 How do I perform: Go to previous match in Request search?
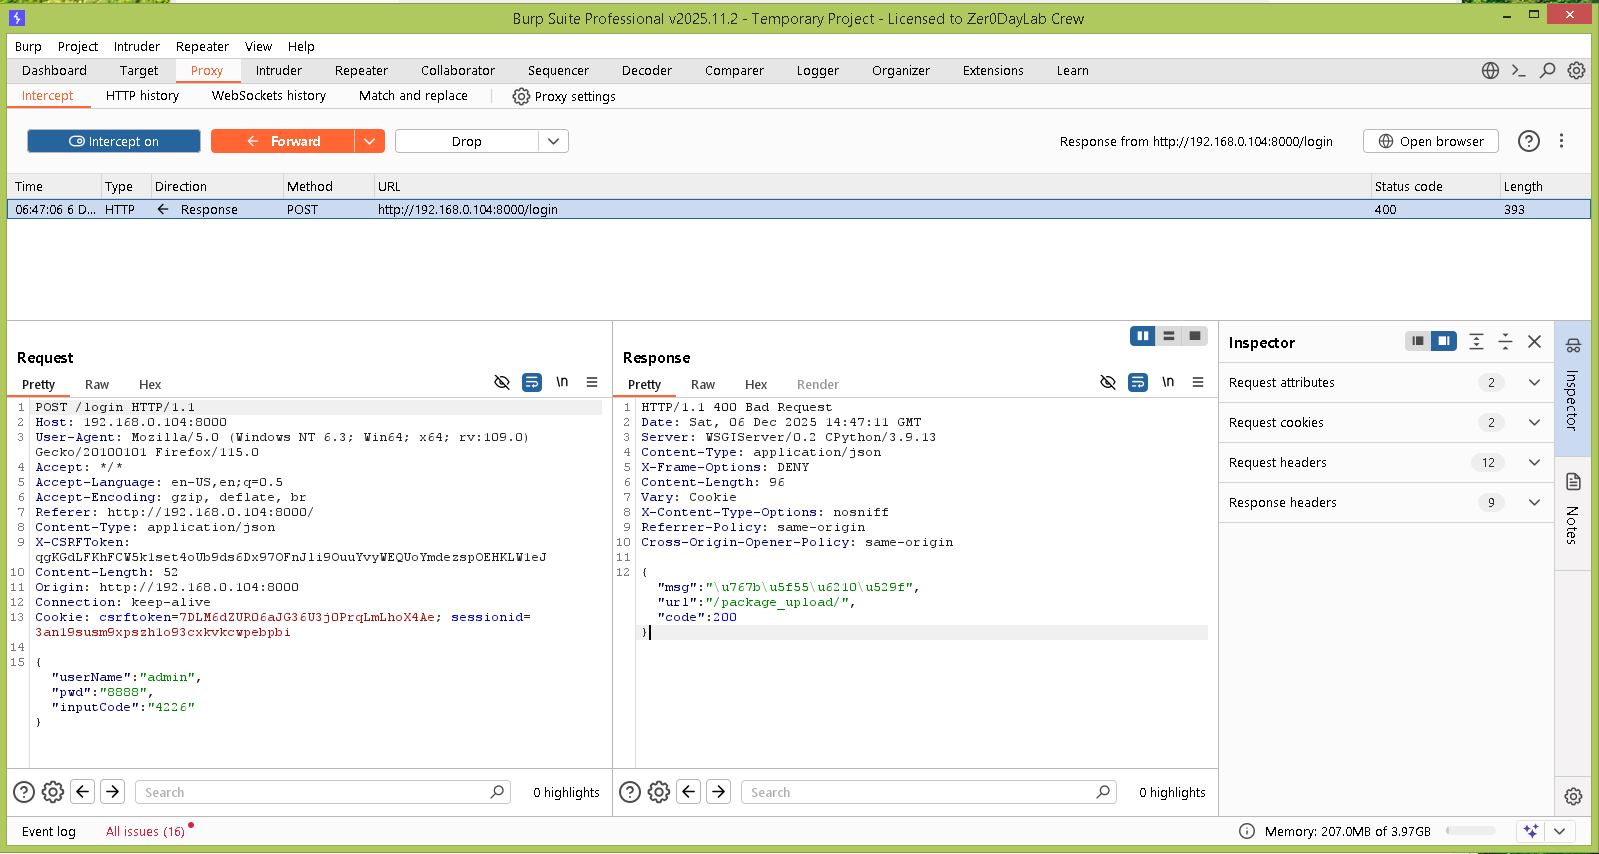pyautogui.click(x=83, y=792)
